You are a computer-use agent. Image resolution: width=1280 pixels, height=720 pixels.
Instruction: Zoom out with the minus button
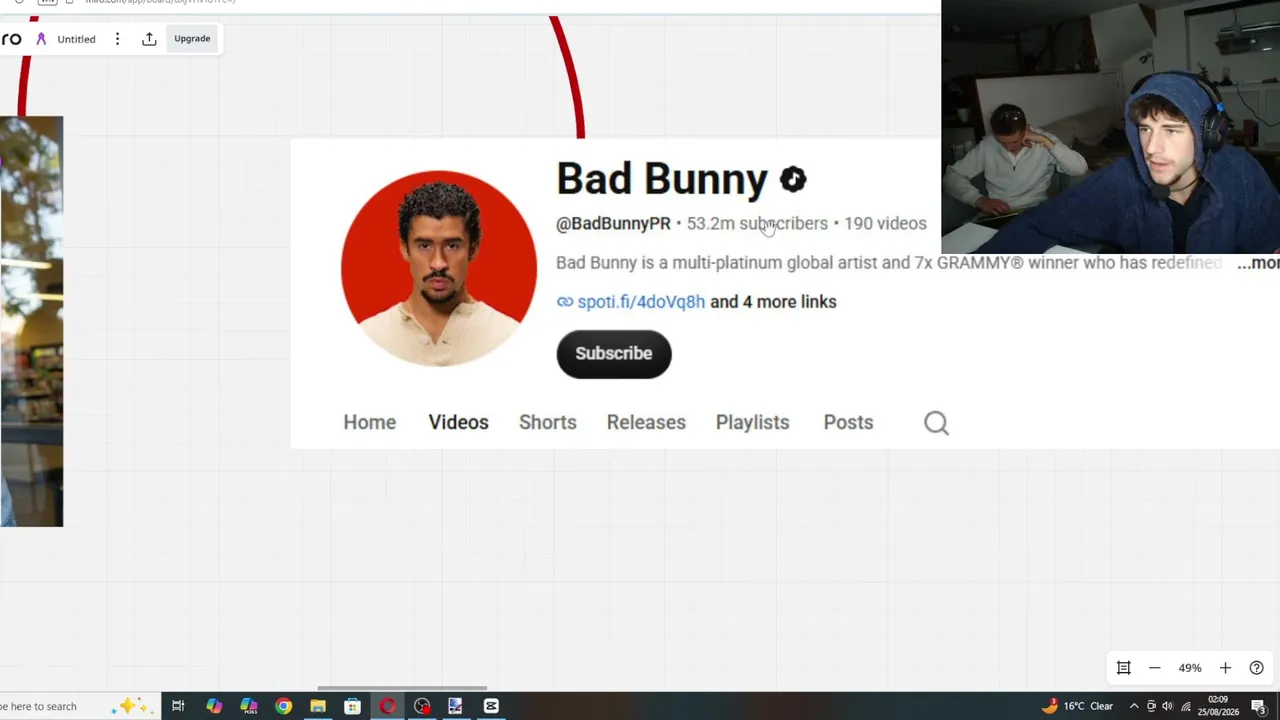click(1154, 668)
